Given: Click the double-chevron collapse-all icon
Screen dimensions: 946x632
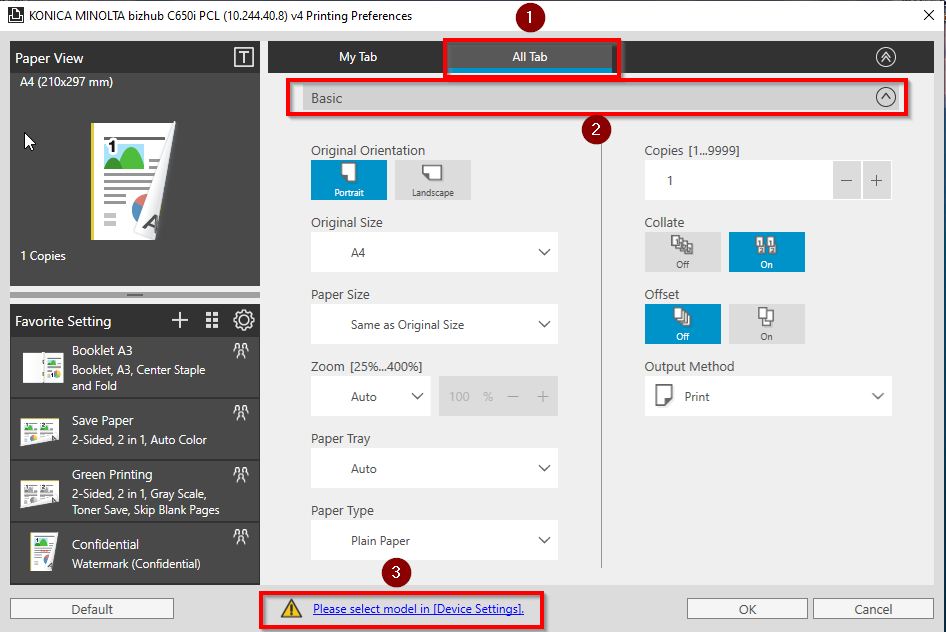Looking at the screenshot, I should pyautogui.click(x=885, y=57).
